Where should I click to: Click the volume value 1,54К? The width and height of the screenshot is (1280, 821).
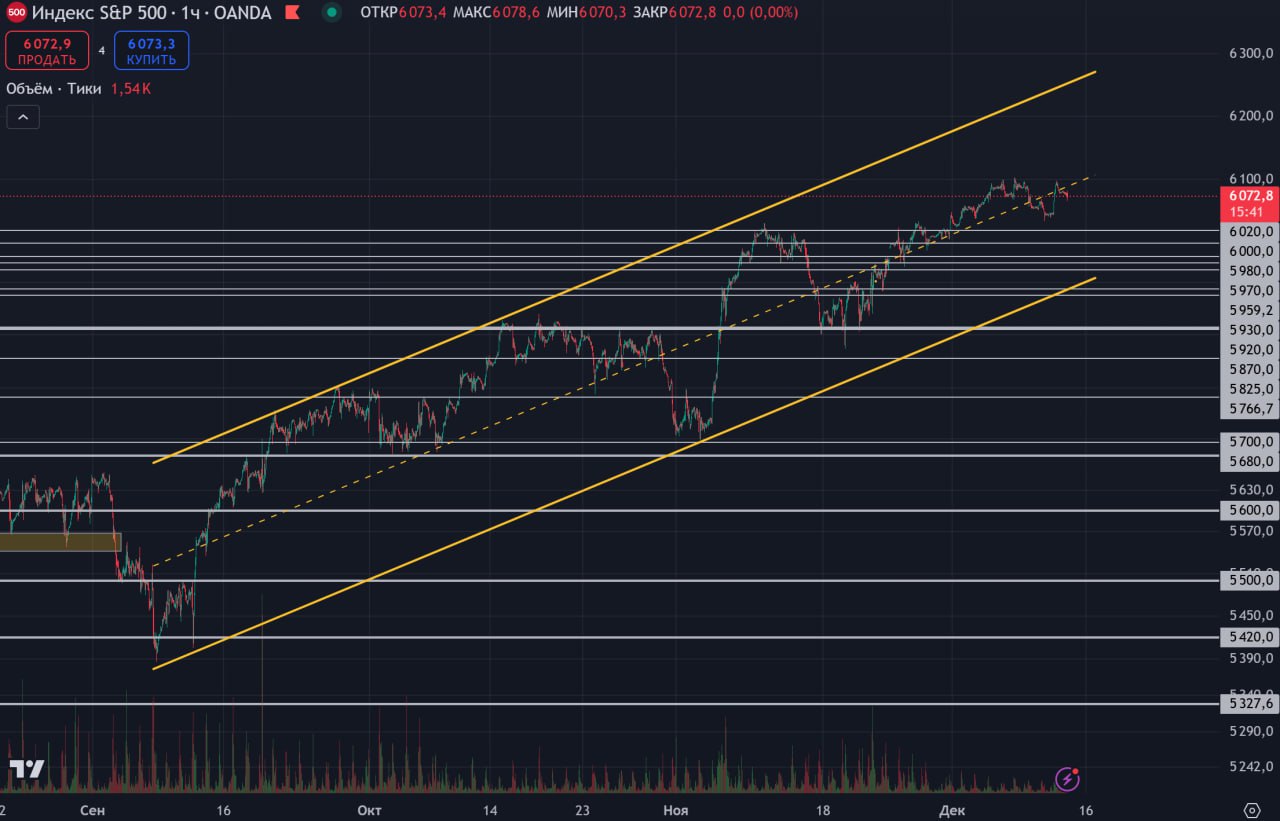[x=131, y=88]
